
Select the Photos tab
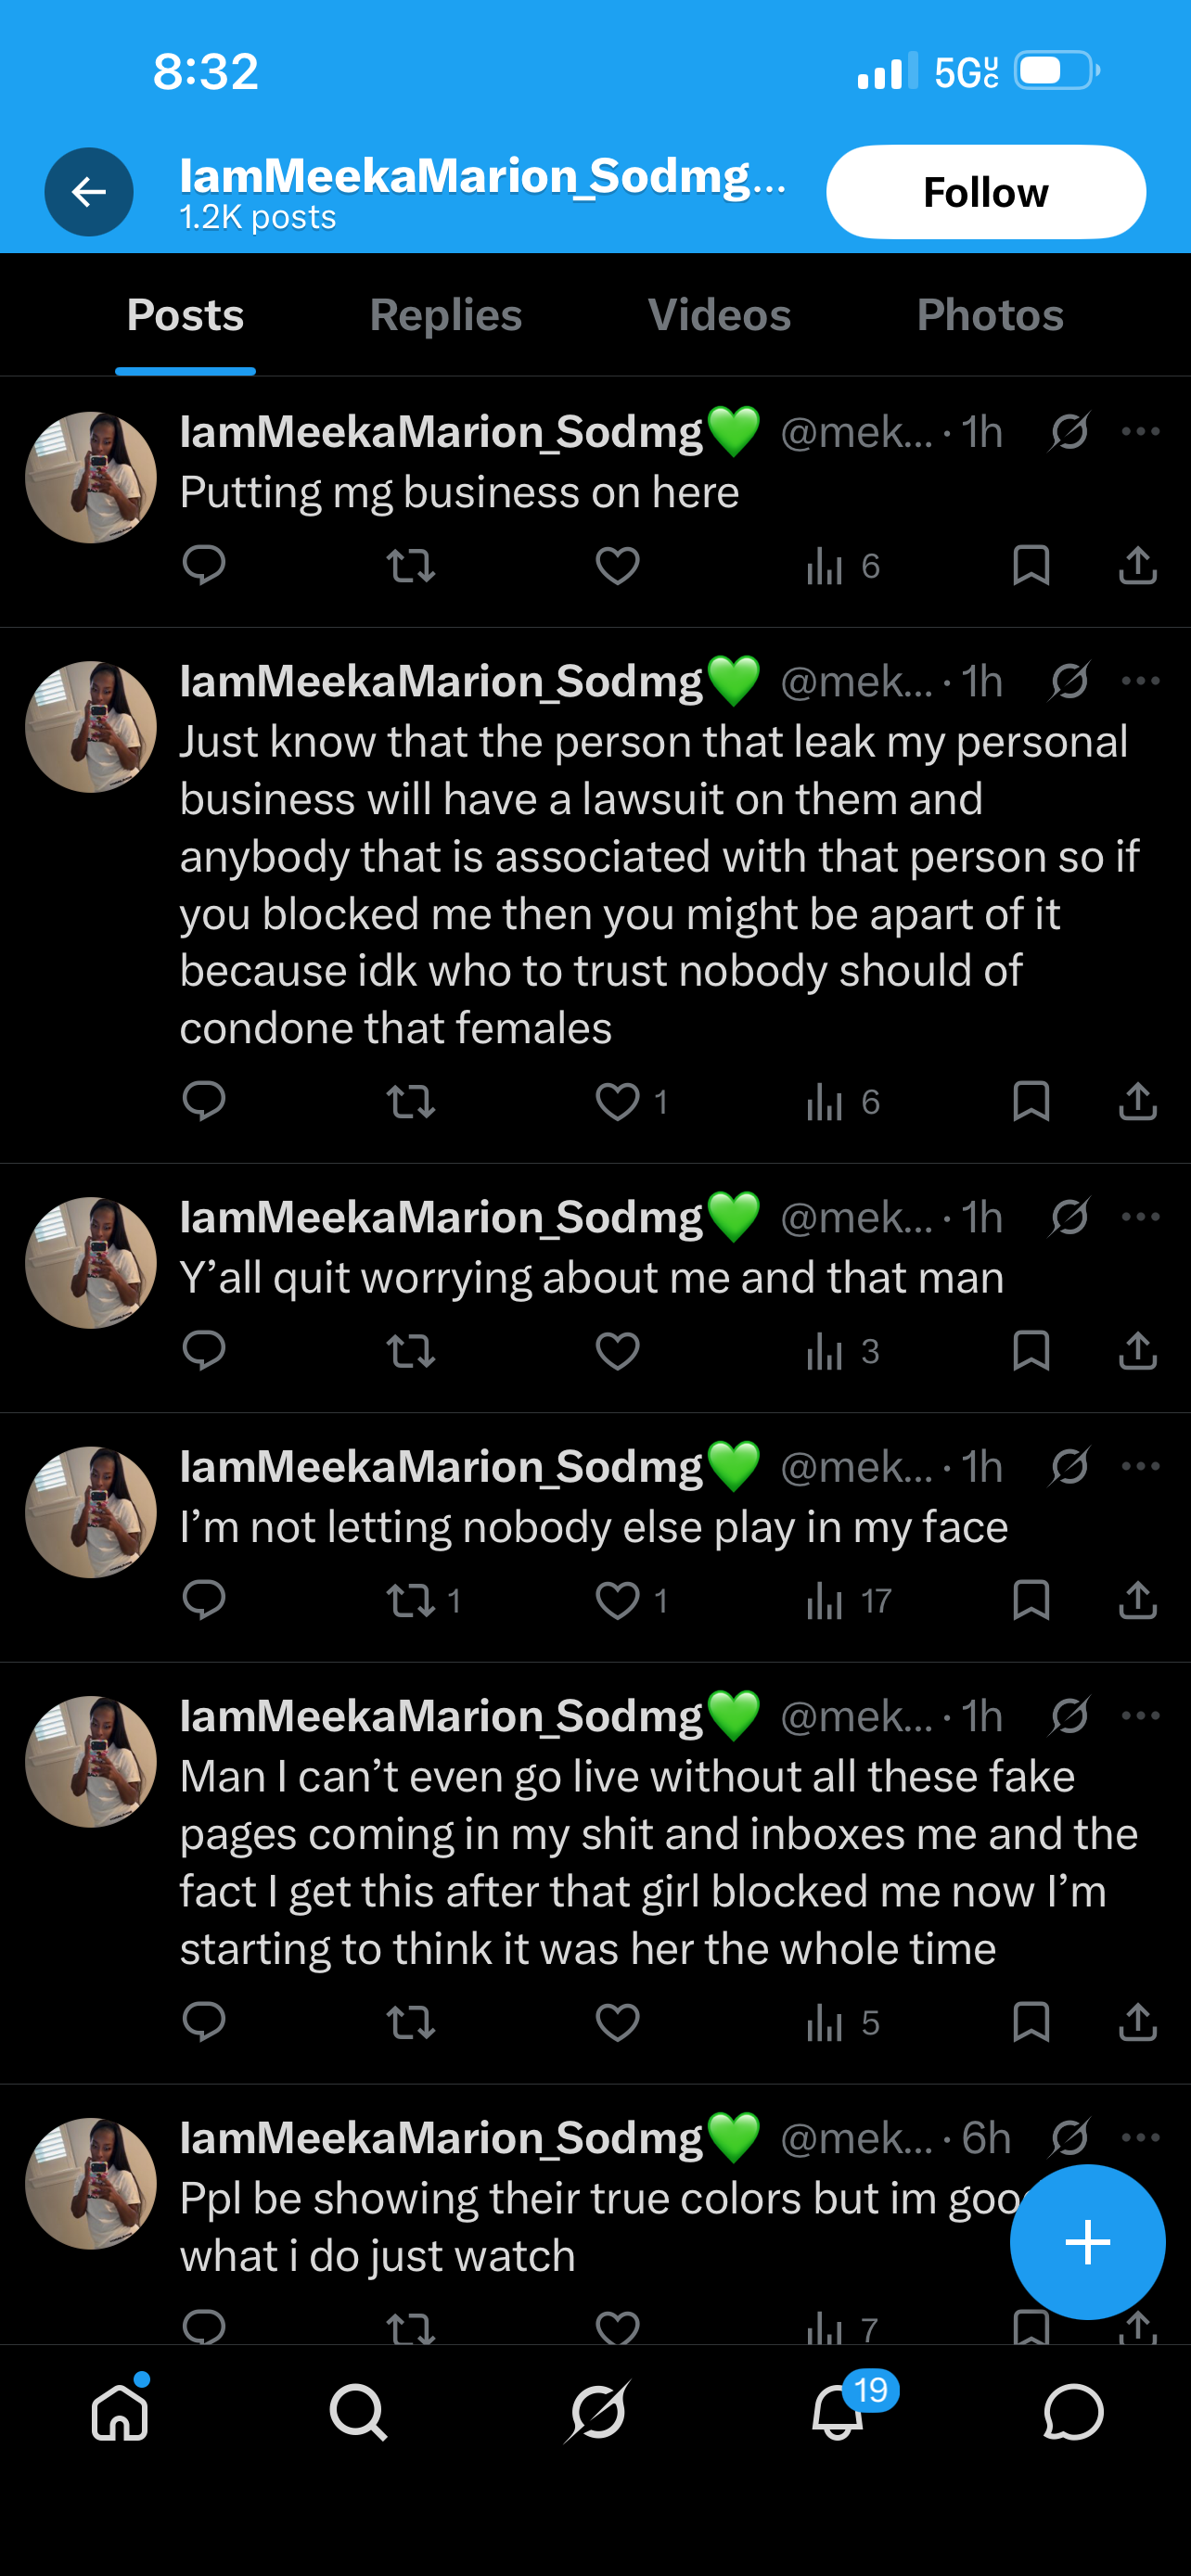coord(989,315)
